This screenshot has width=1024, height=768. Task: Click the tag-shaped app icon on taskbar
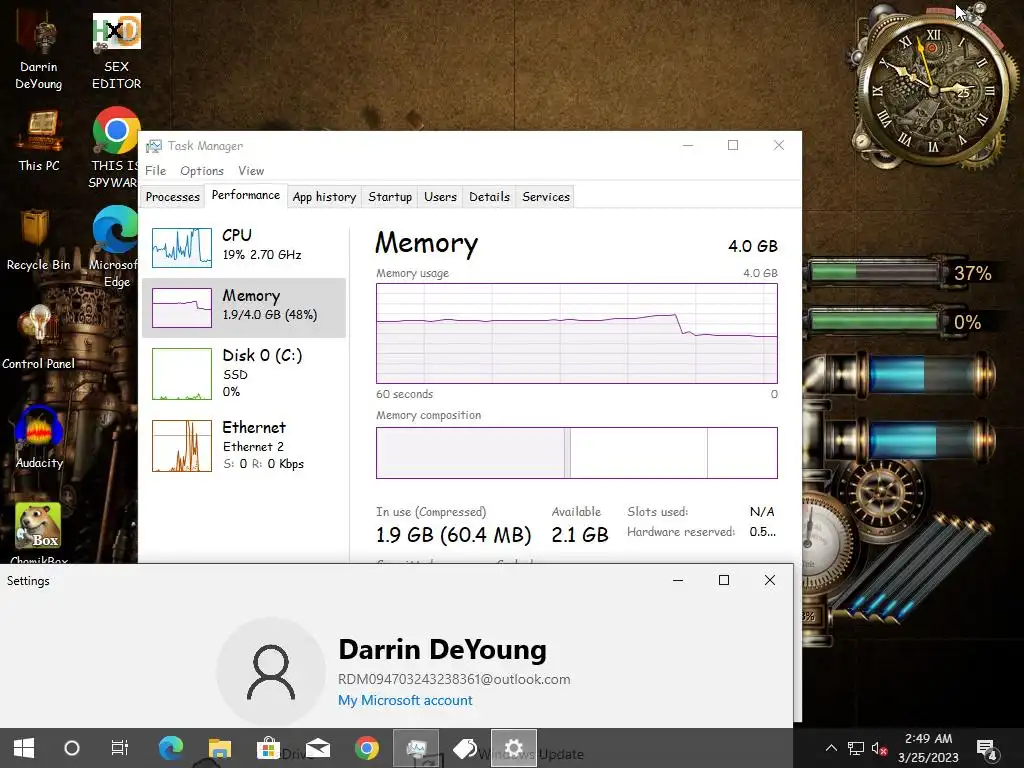(465, 748)
